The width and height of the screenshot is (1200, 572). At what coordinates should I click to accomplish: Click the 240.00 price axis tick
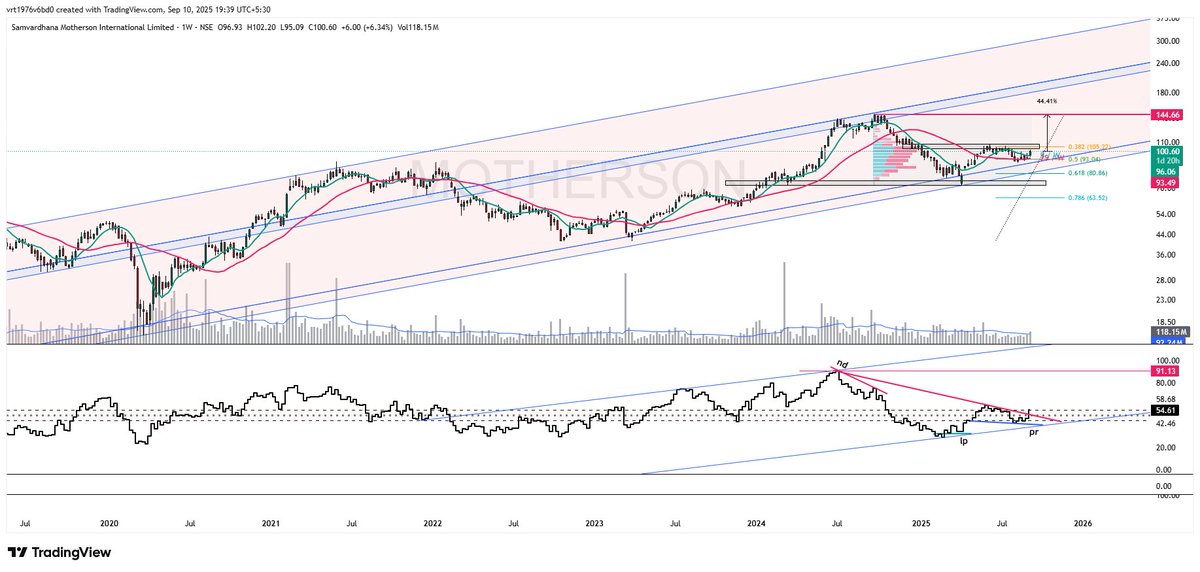point(1166,64)
